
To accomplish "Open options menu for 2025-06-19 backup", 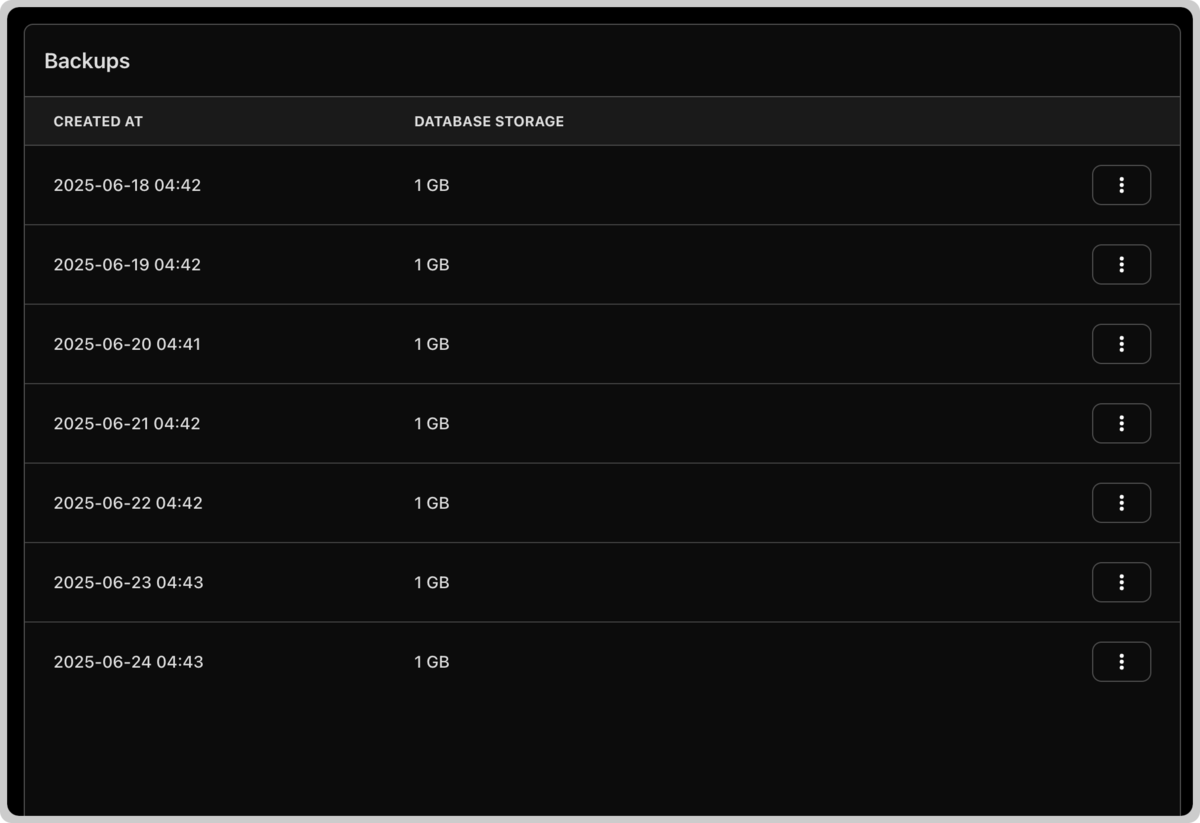I will tap(1121, 264).
